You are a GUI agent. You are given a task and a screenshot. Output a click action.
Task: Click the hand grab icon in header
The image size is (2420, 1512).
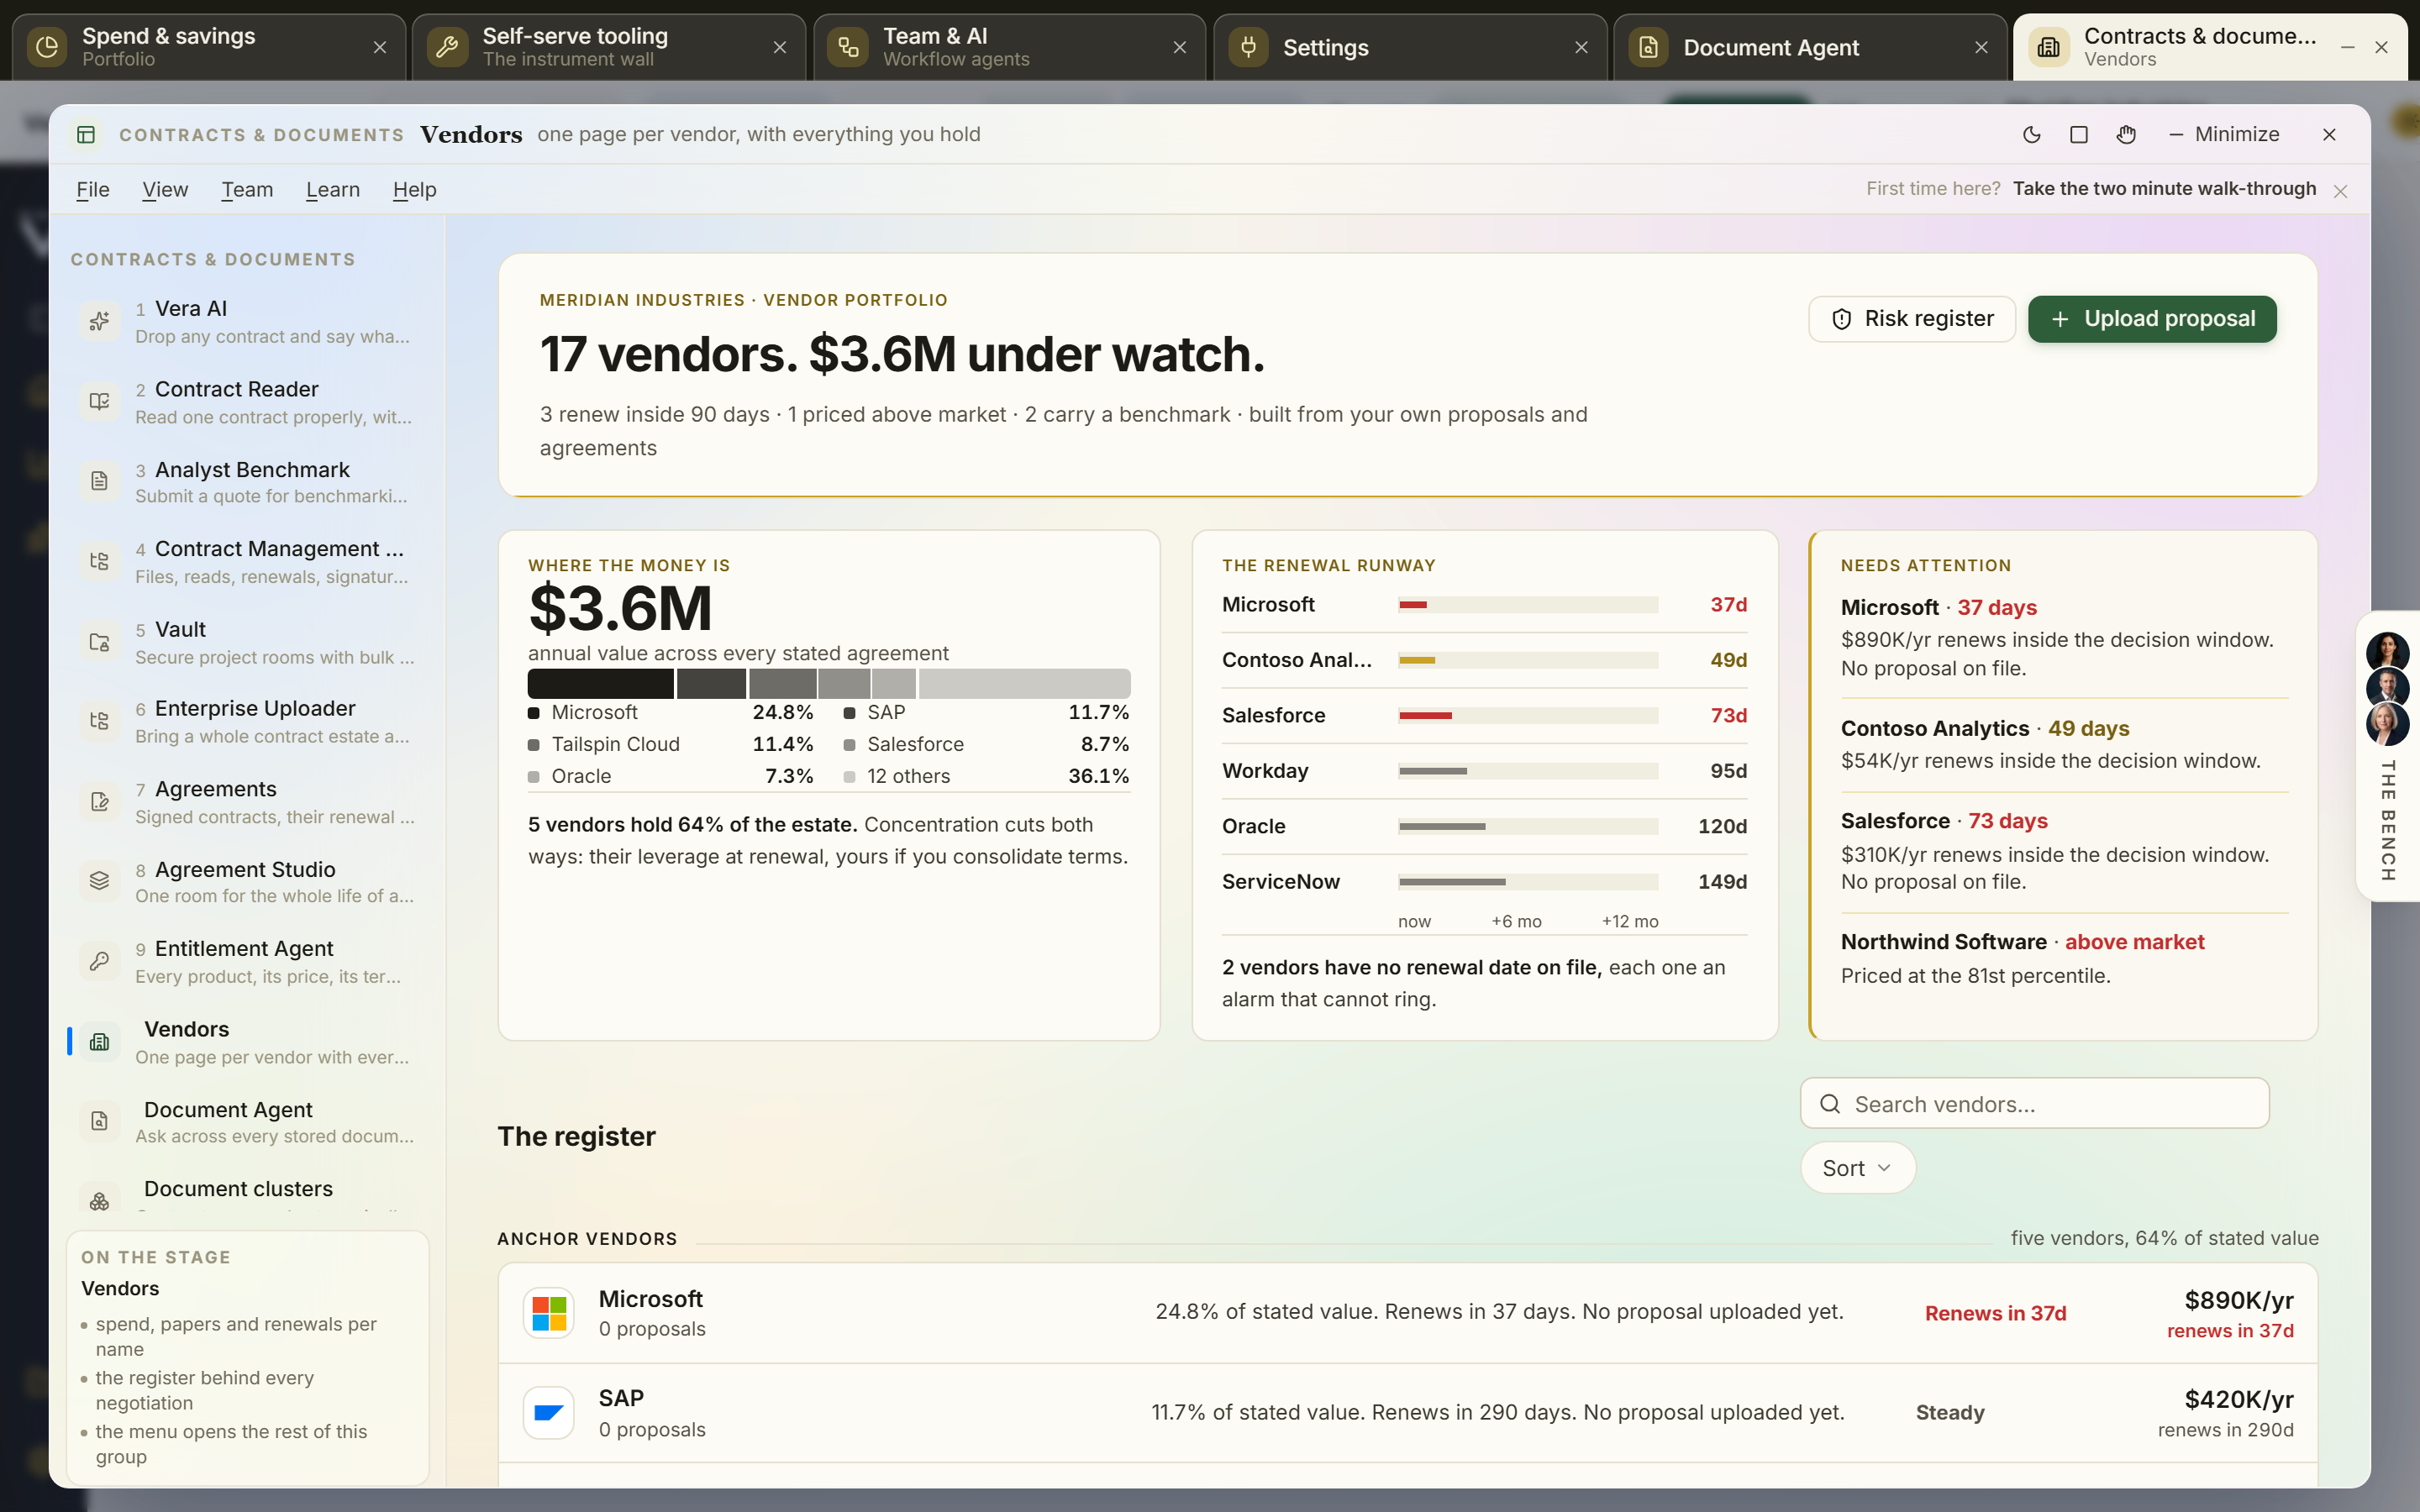2127,134
